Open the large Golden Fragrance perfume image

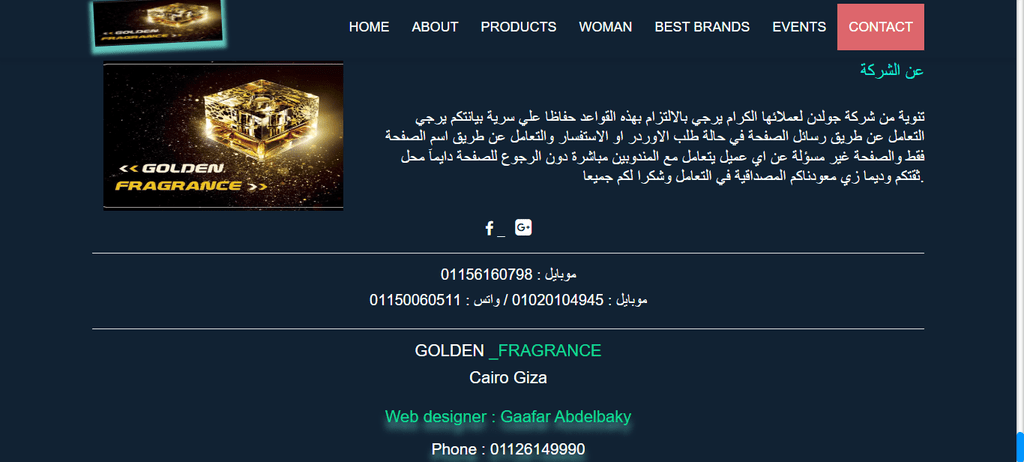click(223, 136)
